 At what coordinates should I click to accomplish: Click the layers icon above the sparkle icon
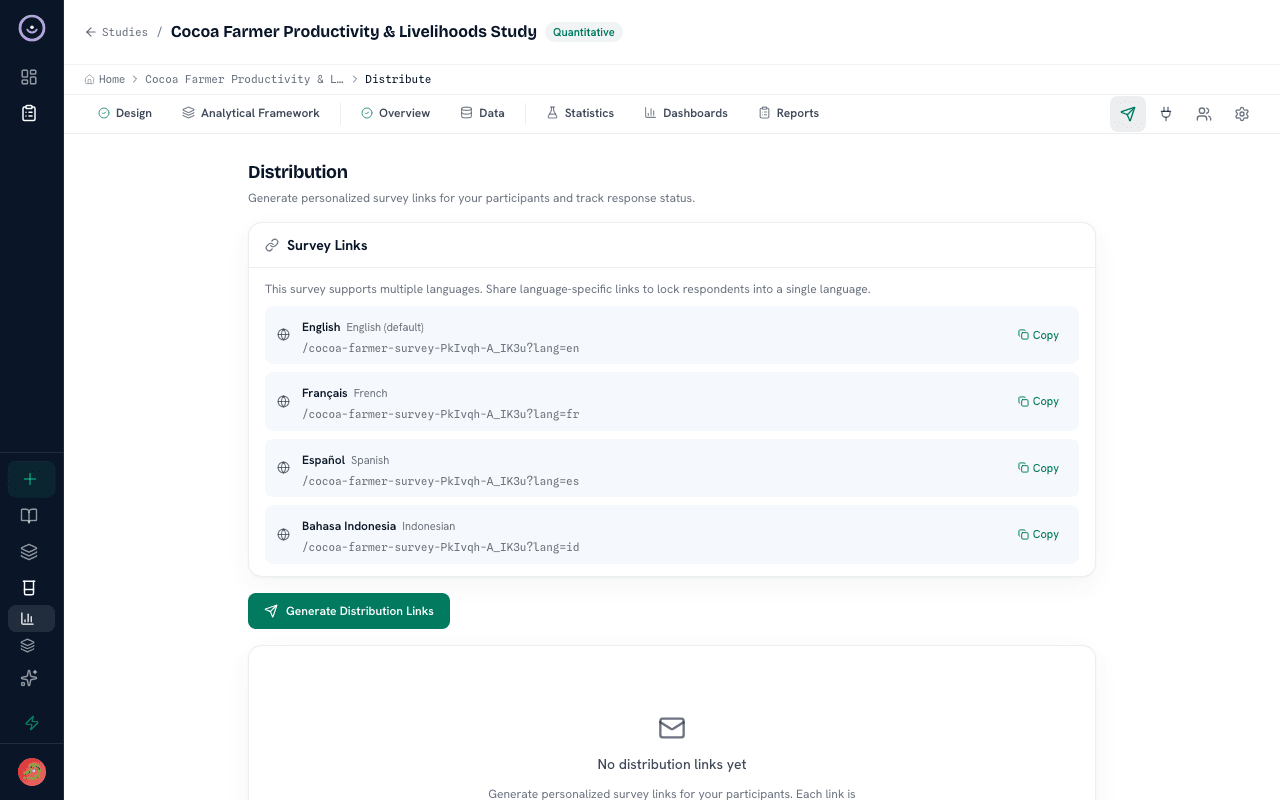click(x=28, y=646)
